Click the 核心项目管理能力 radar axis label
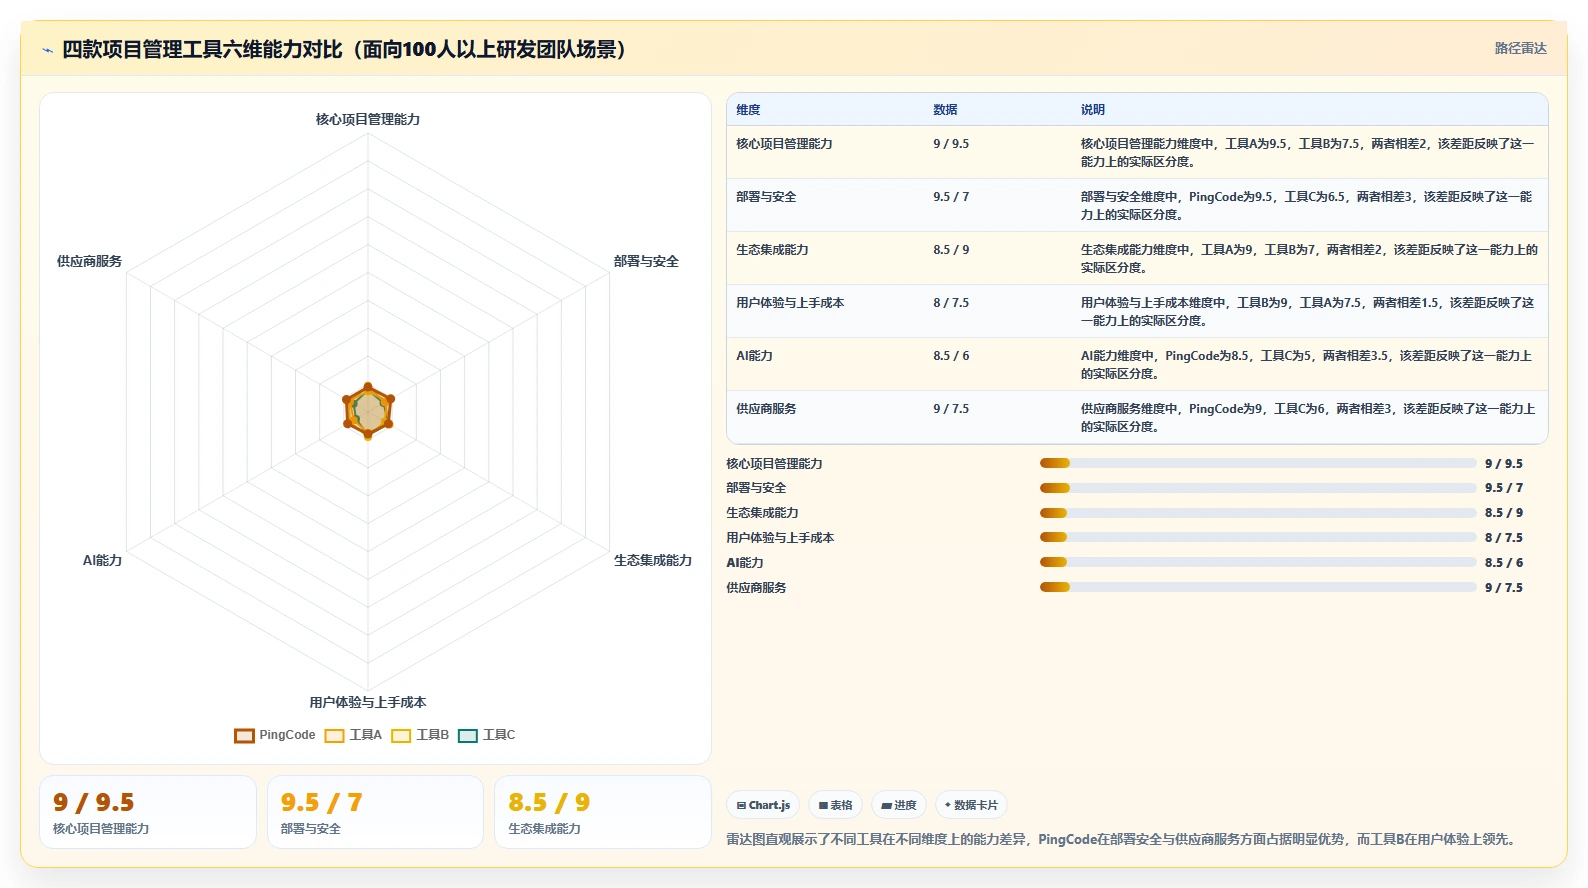This screenshot has height=888, width=1588. tap(368, 119)
